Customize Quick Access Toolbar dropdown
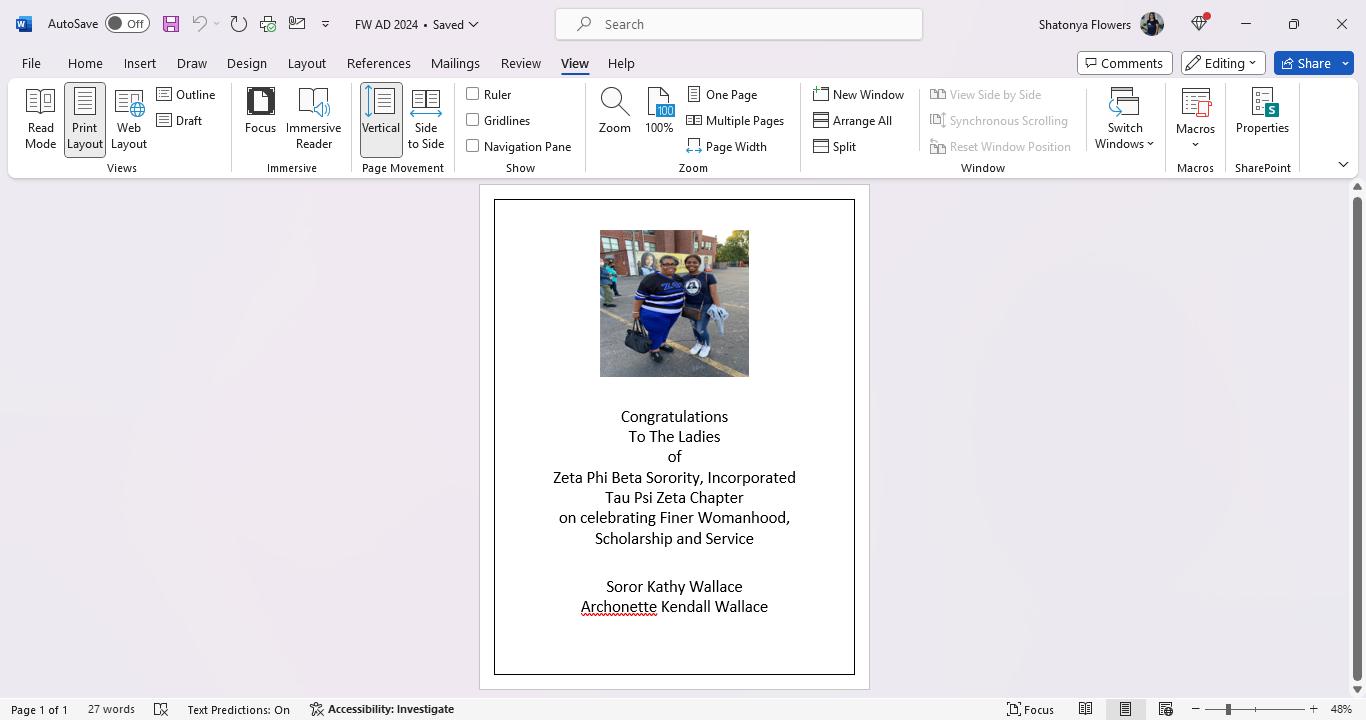 [x=325, y=24]
